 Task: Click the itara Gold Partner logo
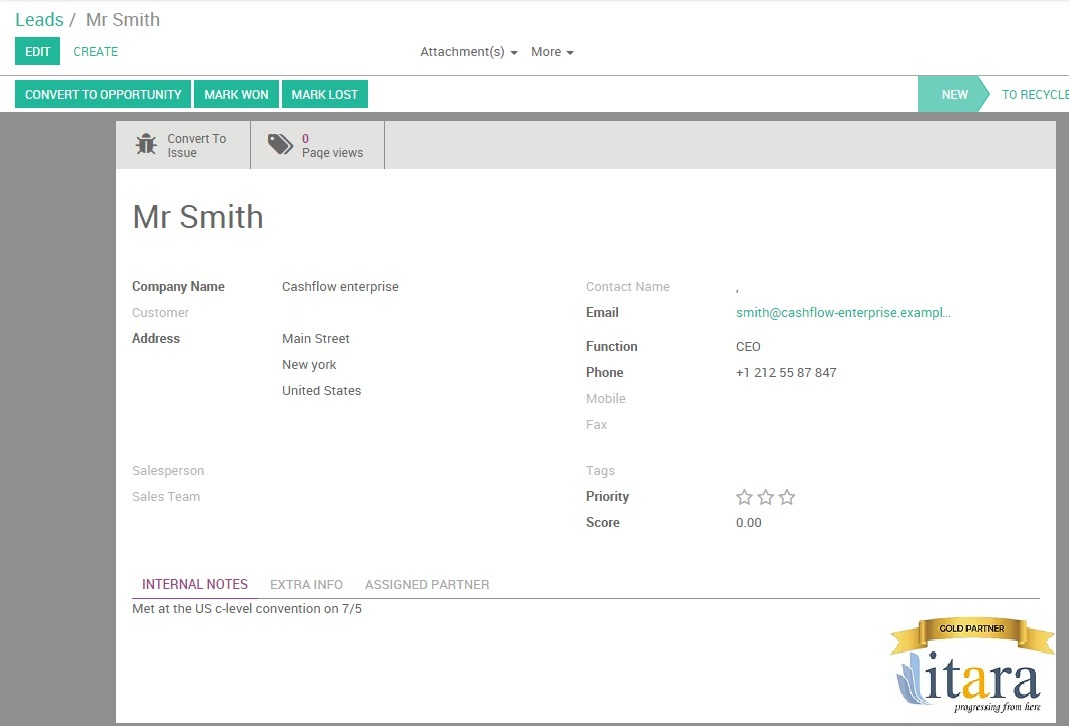[972, 665]
